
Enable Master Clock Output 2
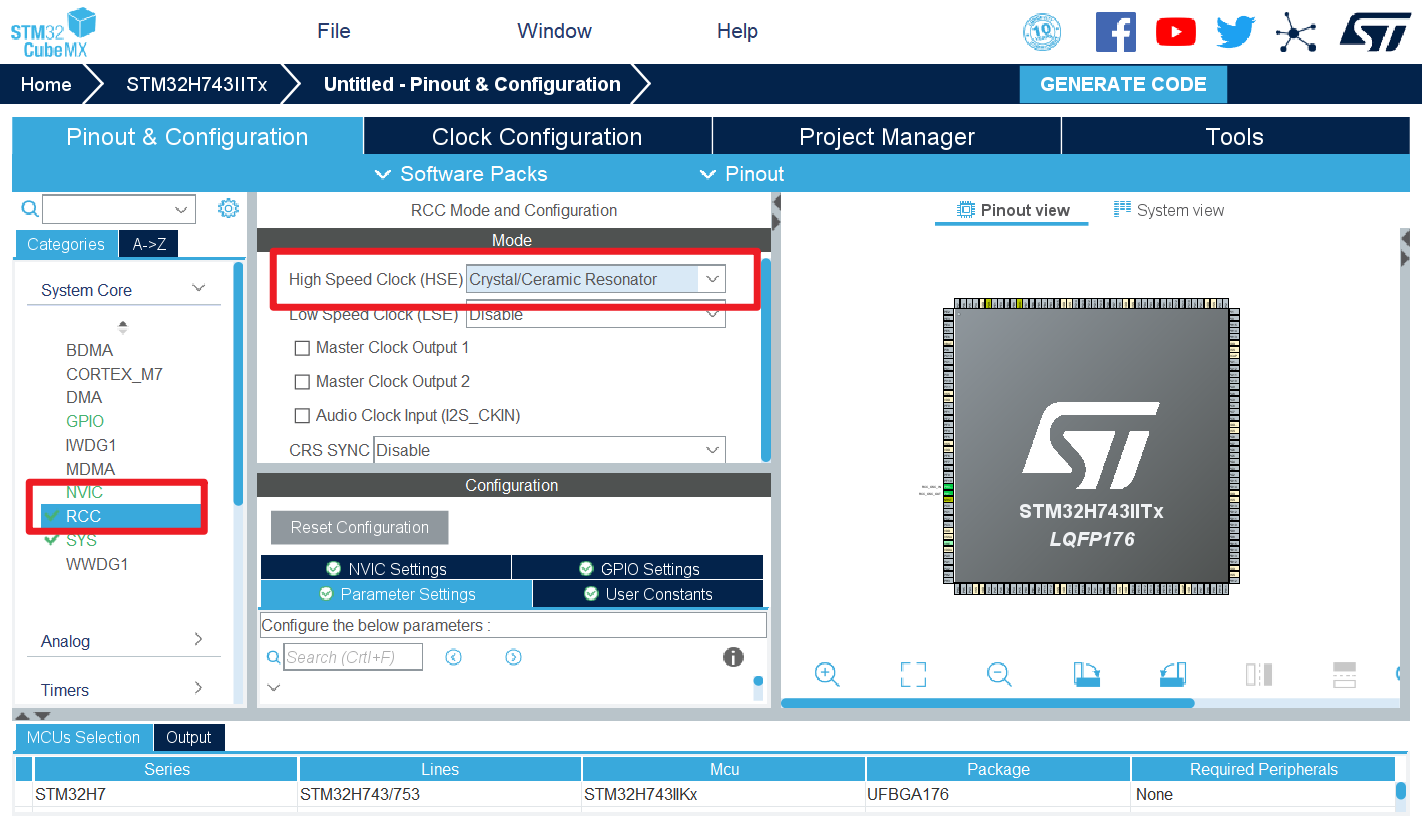click(x=302, y=381)
